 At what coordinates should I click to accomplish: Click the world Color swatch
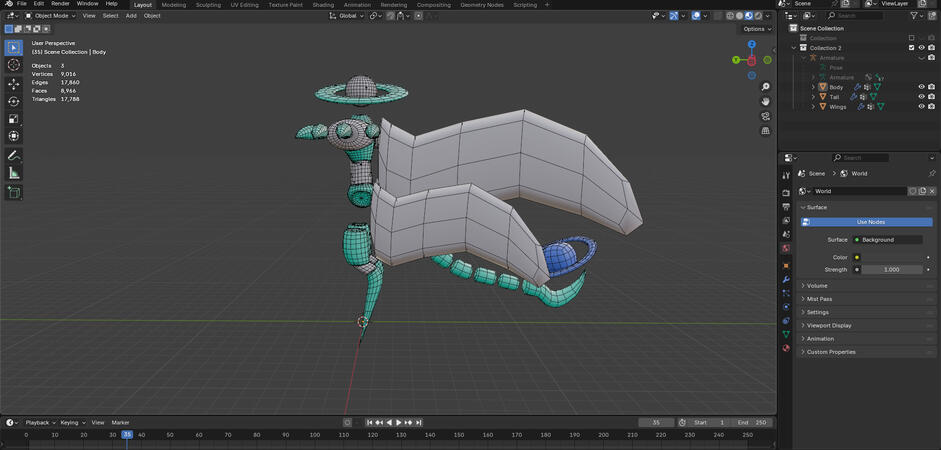click(891, 257)
